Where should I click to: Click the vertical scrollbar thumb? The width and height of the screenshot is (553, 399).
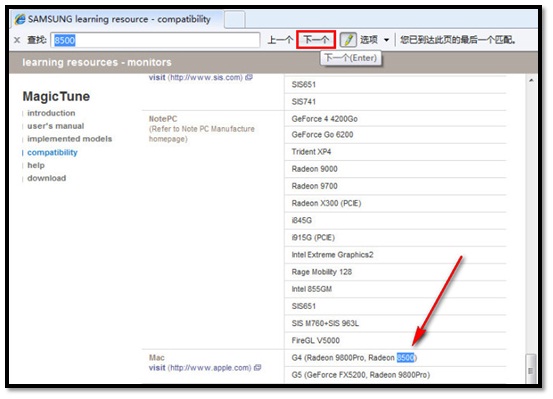click(531, 369)
